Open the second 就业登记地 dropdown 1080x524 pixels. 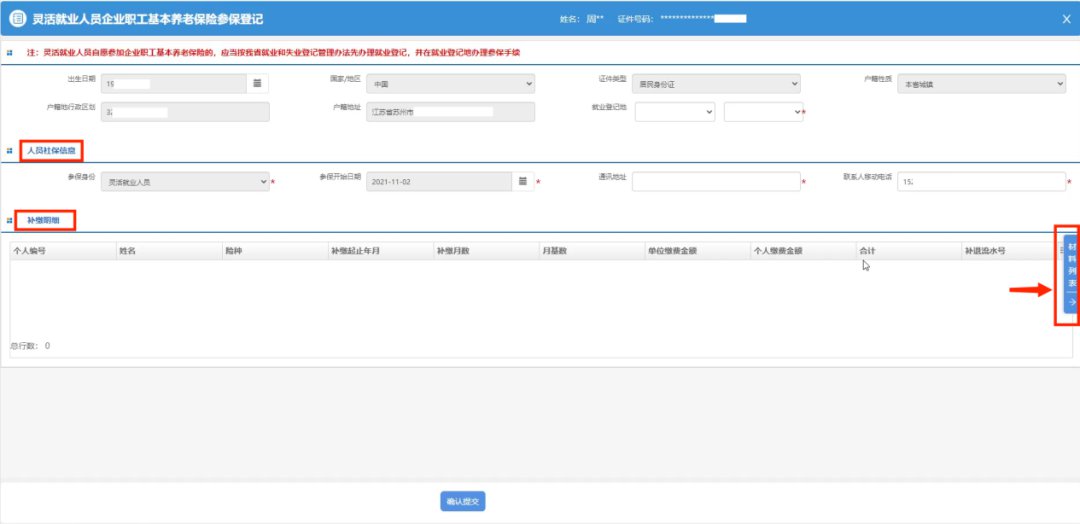(x=763, y=112)
